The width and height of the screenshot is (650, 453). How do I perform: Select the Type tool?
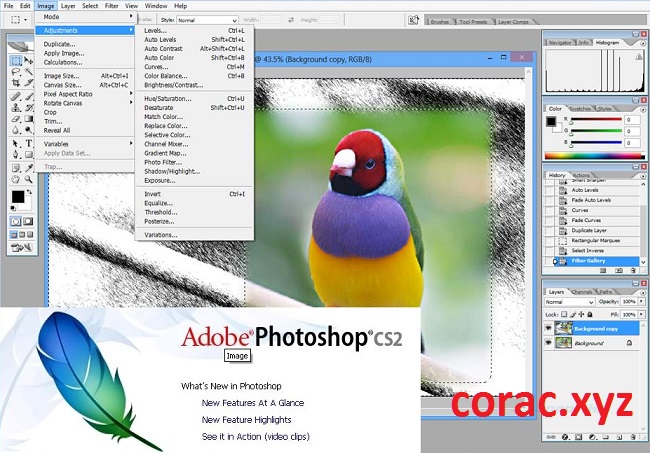[x=28, y=143]
